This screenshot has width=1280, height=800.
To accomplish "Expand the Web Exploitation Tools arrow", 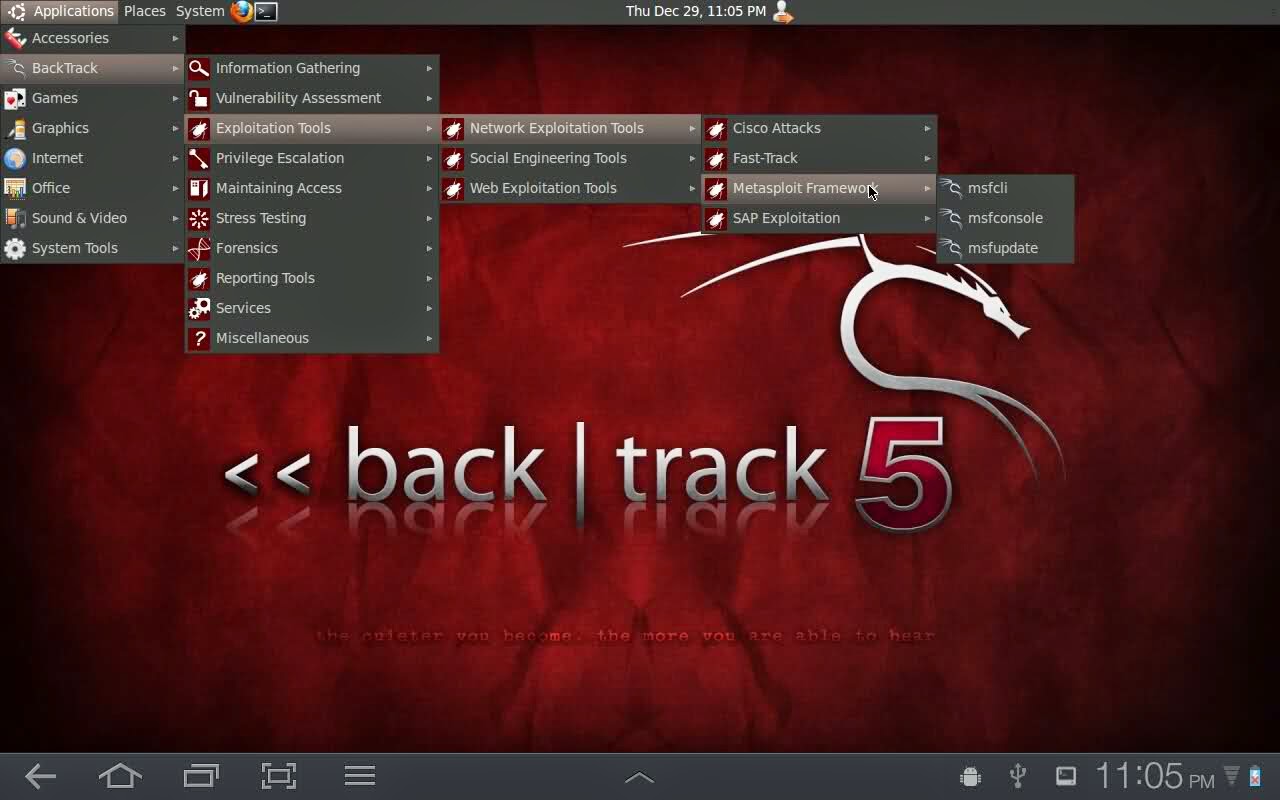I will point(692,188).
